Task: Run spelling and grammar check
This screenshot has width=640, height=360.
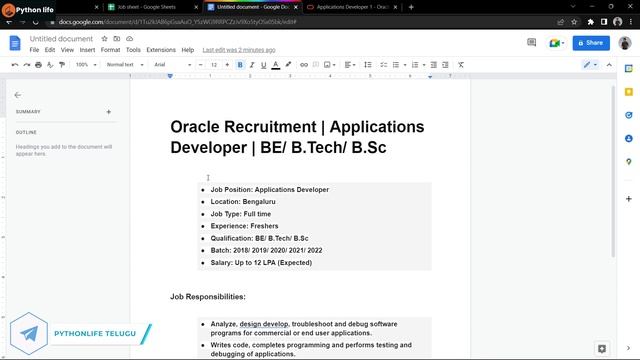Action: (50, 65)
